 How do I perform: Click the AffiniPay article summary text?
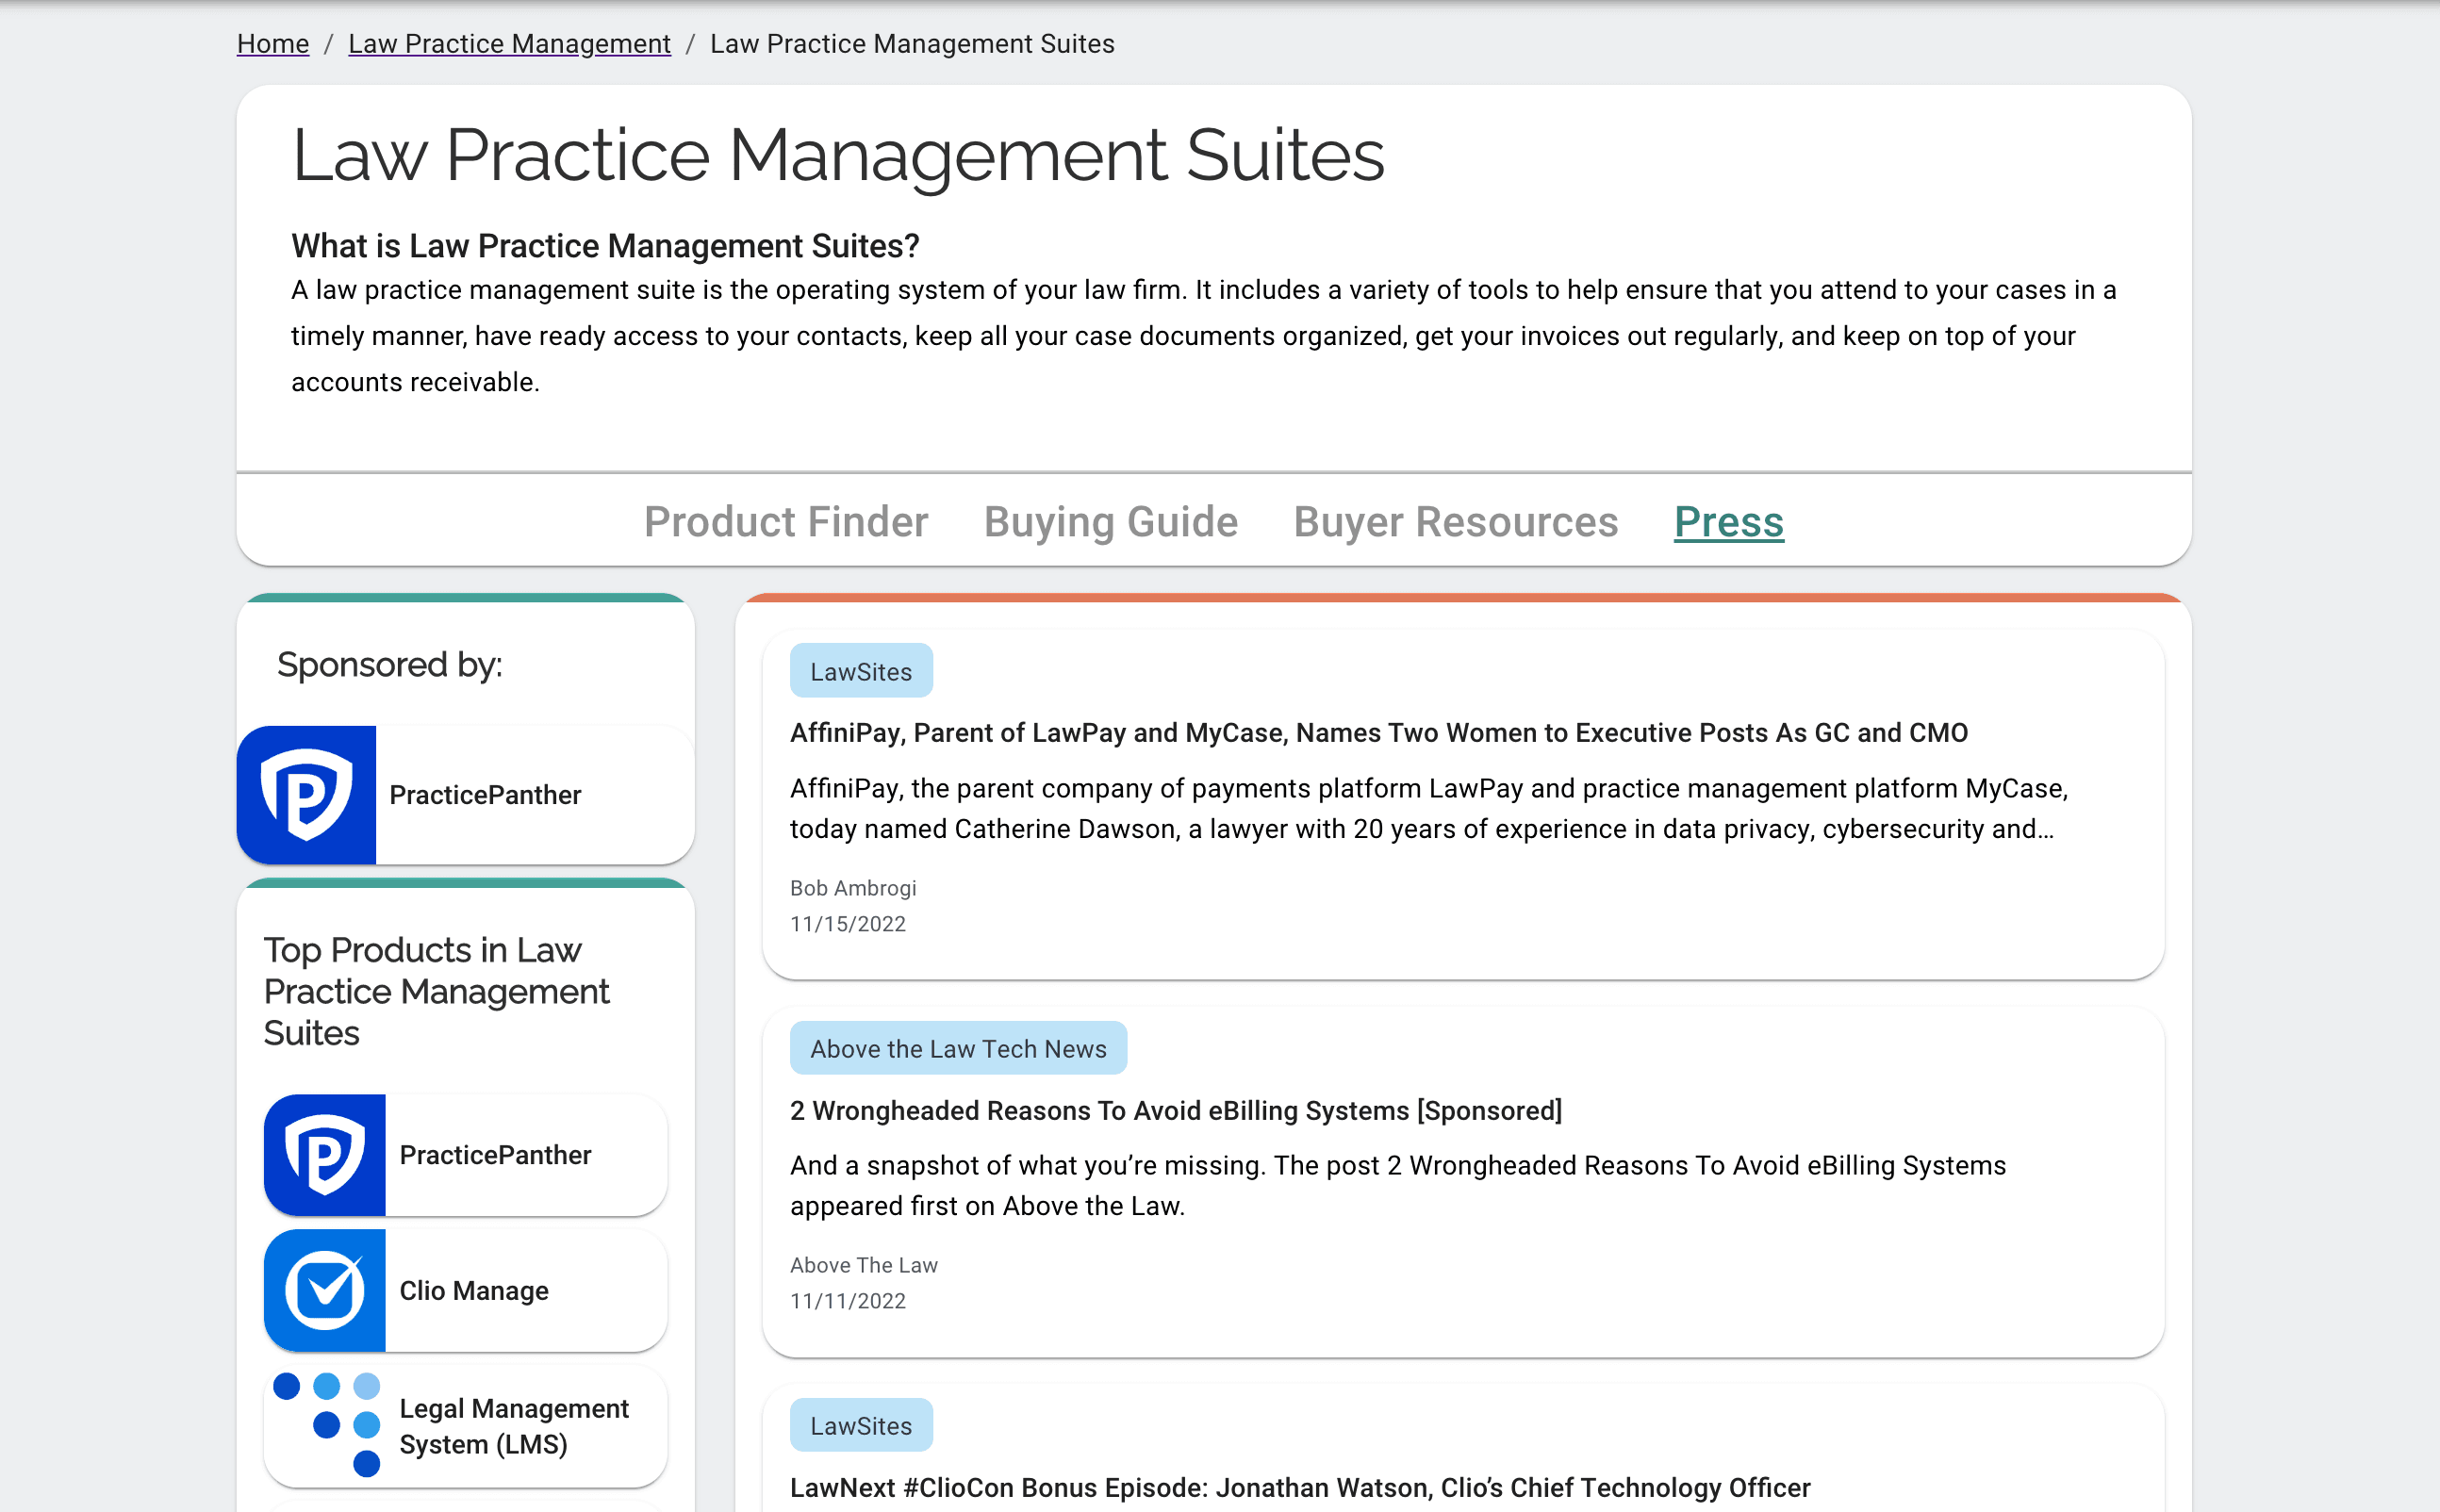(1429, 808)
